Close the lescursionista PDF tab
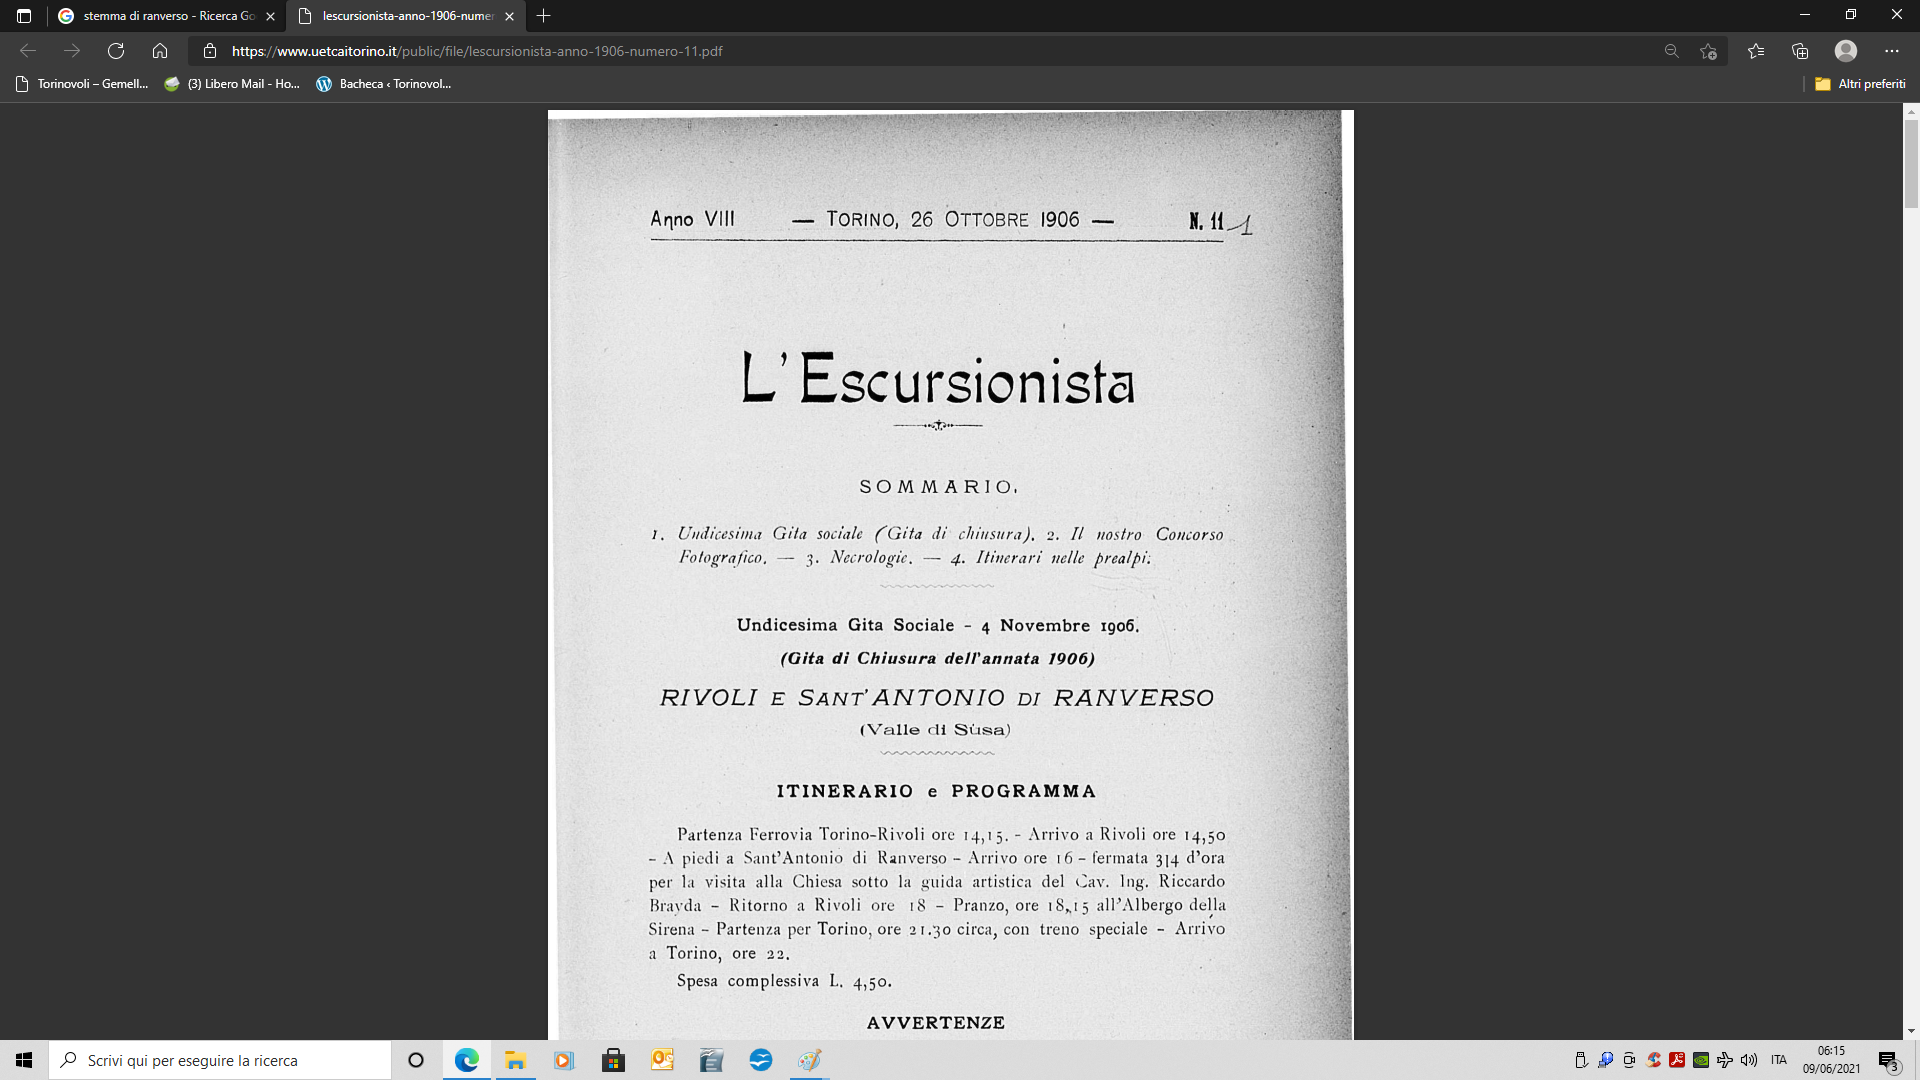This screenshot has height=1080, width=1920. (509, 16)
